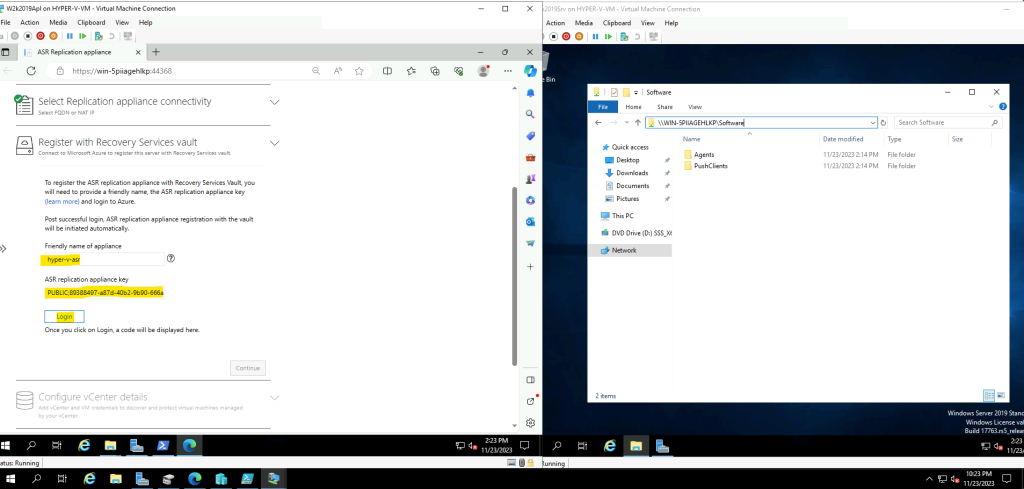Viewport: 1024px width, 489px height.
Task: Open Edge Collections icon
Action: [435, 71]
